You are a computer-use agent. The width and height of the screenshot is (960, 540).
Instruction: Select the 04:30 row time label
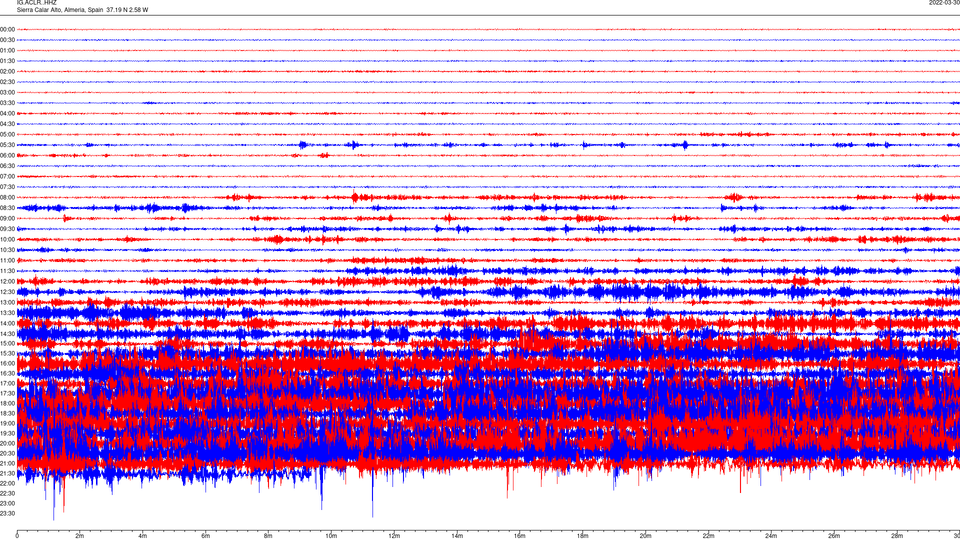7,124
